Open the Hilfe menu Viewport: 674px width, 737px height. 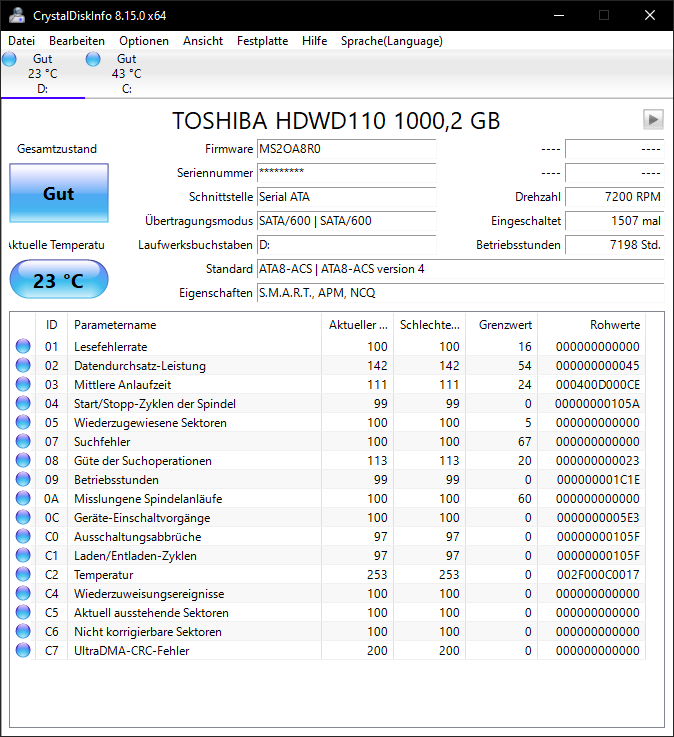(x=314, y=41)
